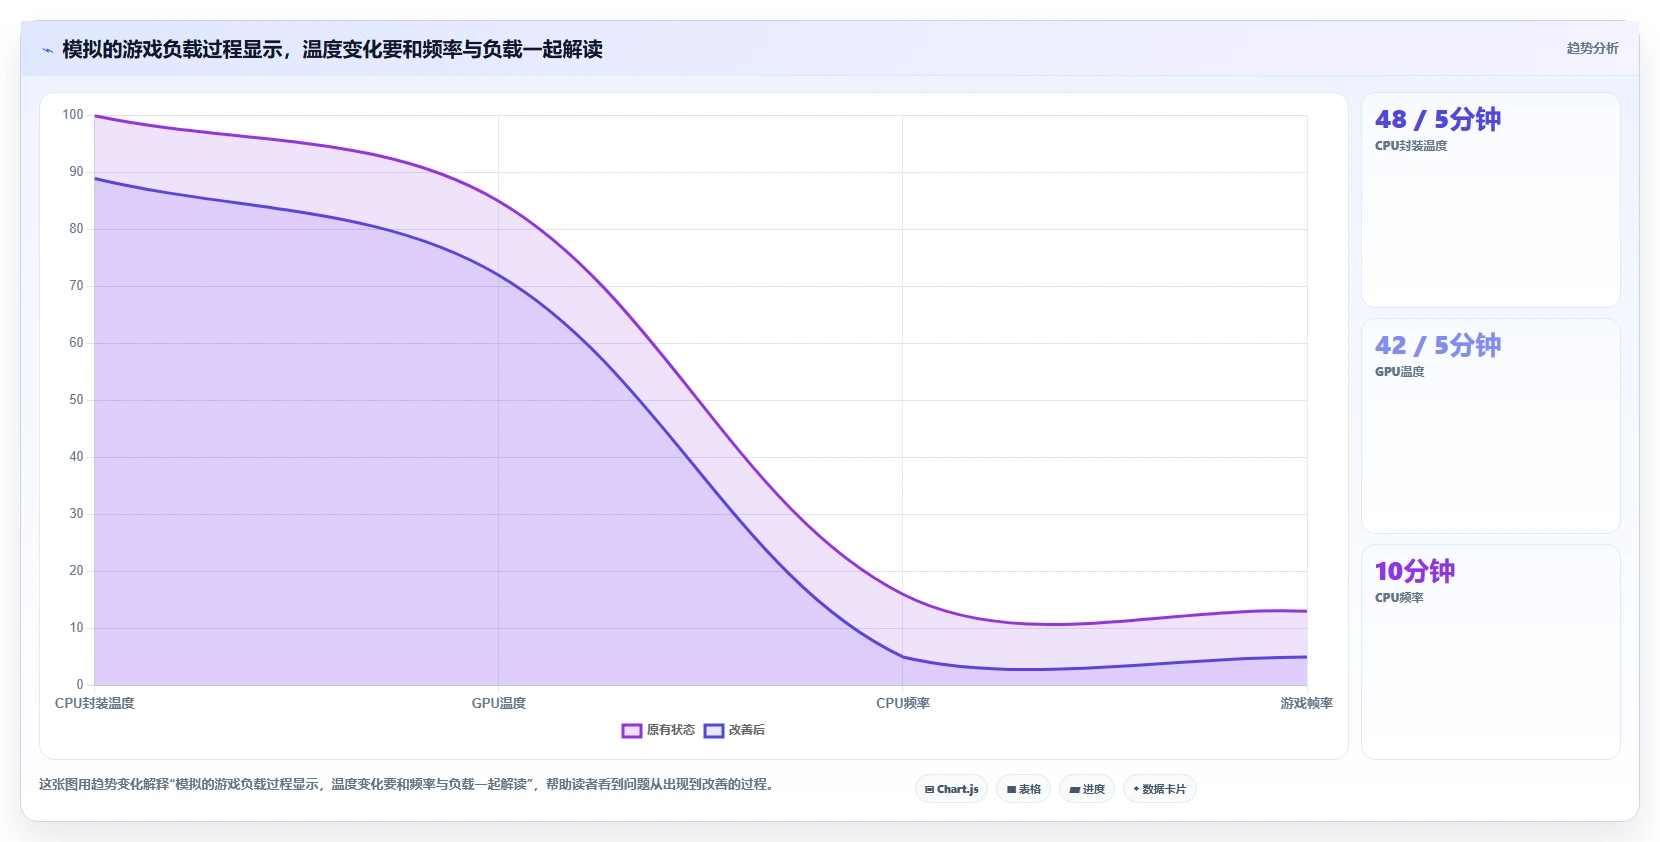
Task: Click the Chart.js chip
Action: click(951, 789)
